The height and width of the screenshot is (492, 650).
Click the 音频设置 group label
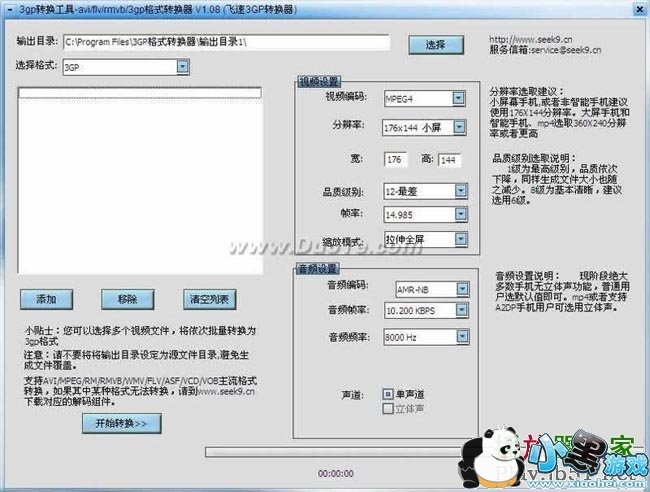[x=318, y=269]
